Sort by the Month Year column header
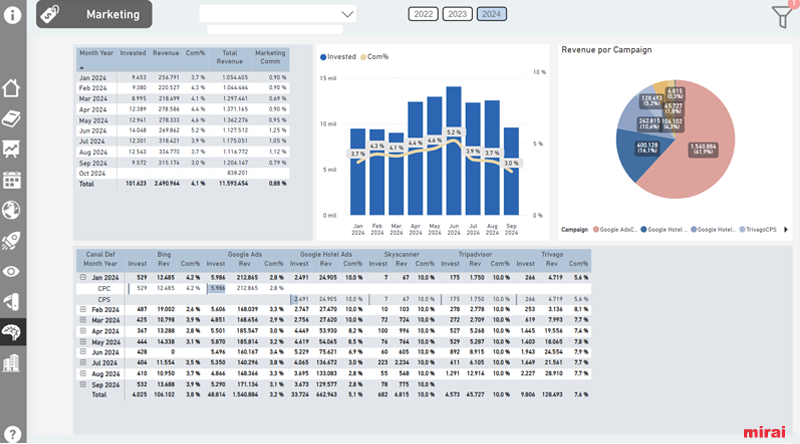The image size is (800, 444). pos(96,53)
